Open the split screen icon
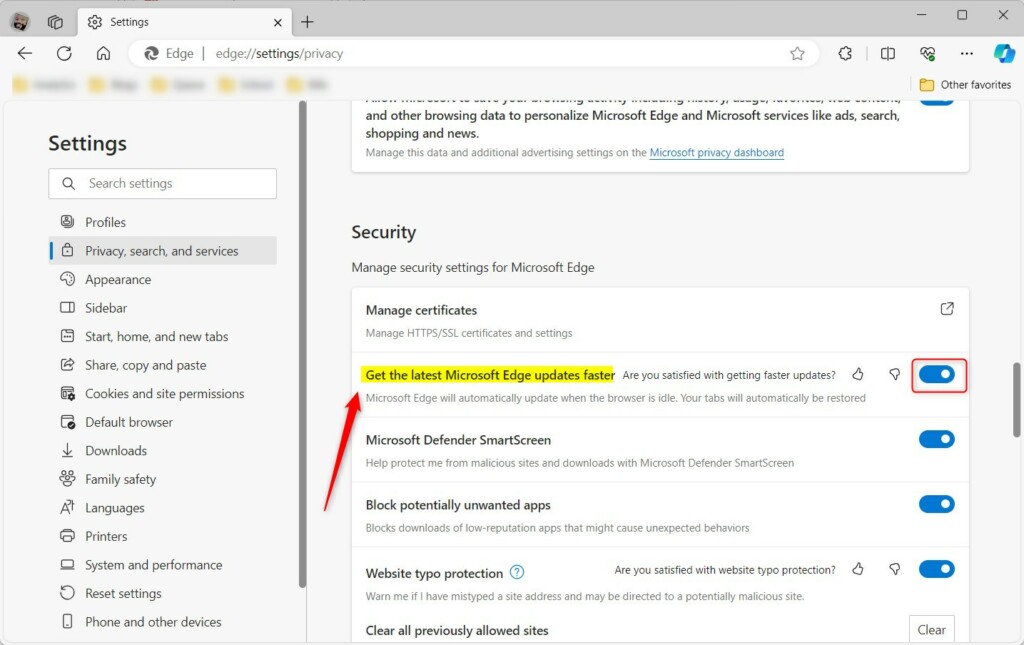This screenshot has width=1024, height=645. tap(888, 54)
